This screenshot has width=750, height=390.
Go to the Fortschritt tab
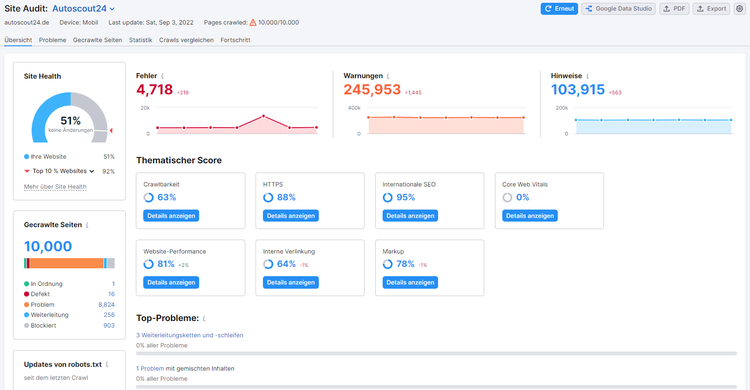pos(235,40)
